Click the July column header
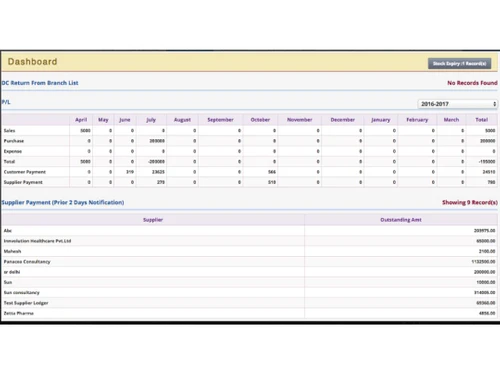The image size is (500, 375). tap(151, 120)
